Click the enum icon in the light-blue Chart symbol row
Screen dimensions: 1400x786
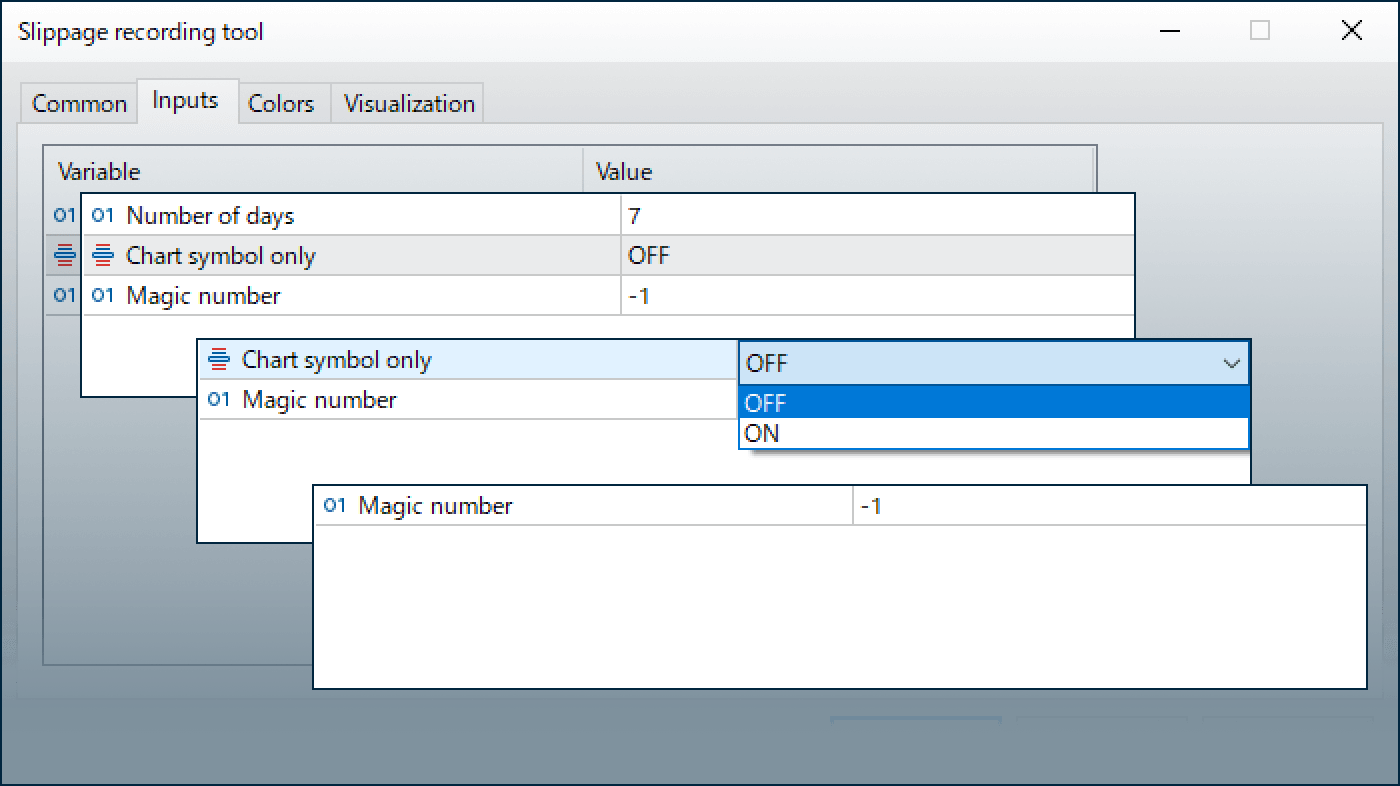tap(219, 360)
